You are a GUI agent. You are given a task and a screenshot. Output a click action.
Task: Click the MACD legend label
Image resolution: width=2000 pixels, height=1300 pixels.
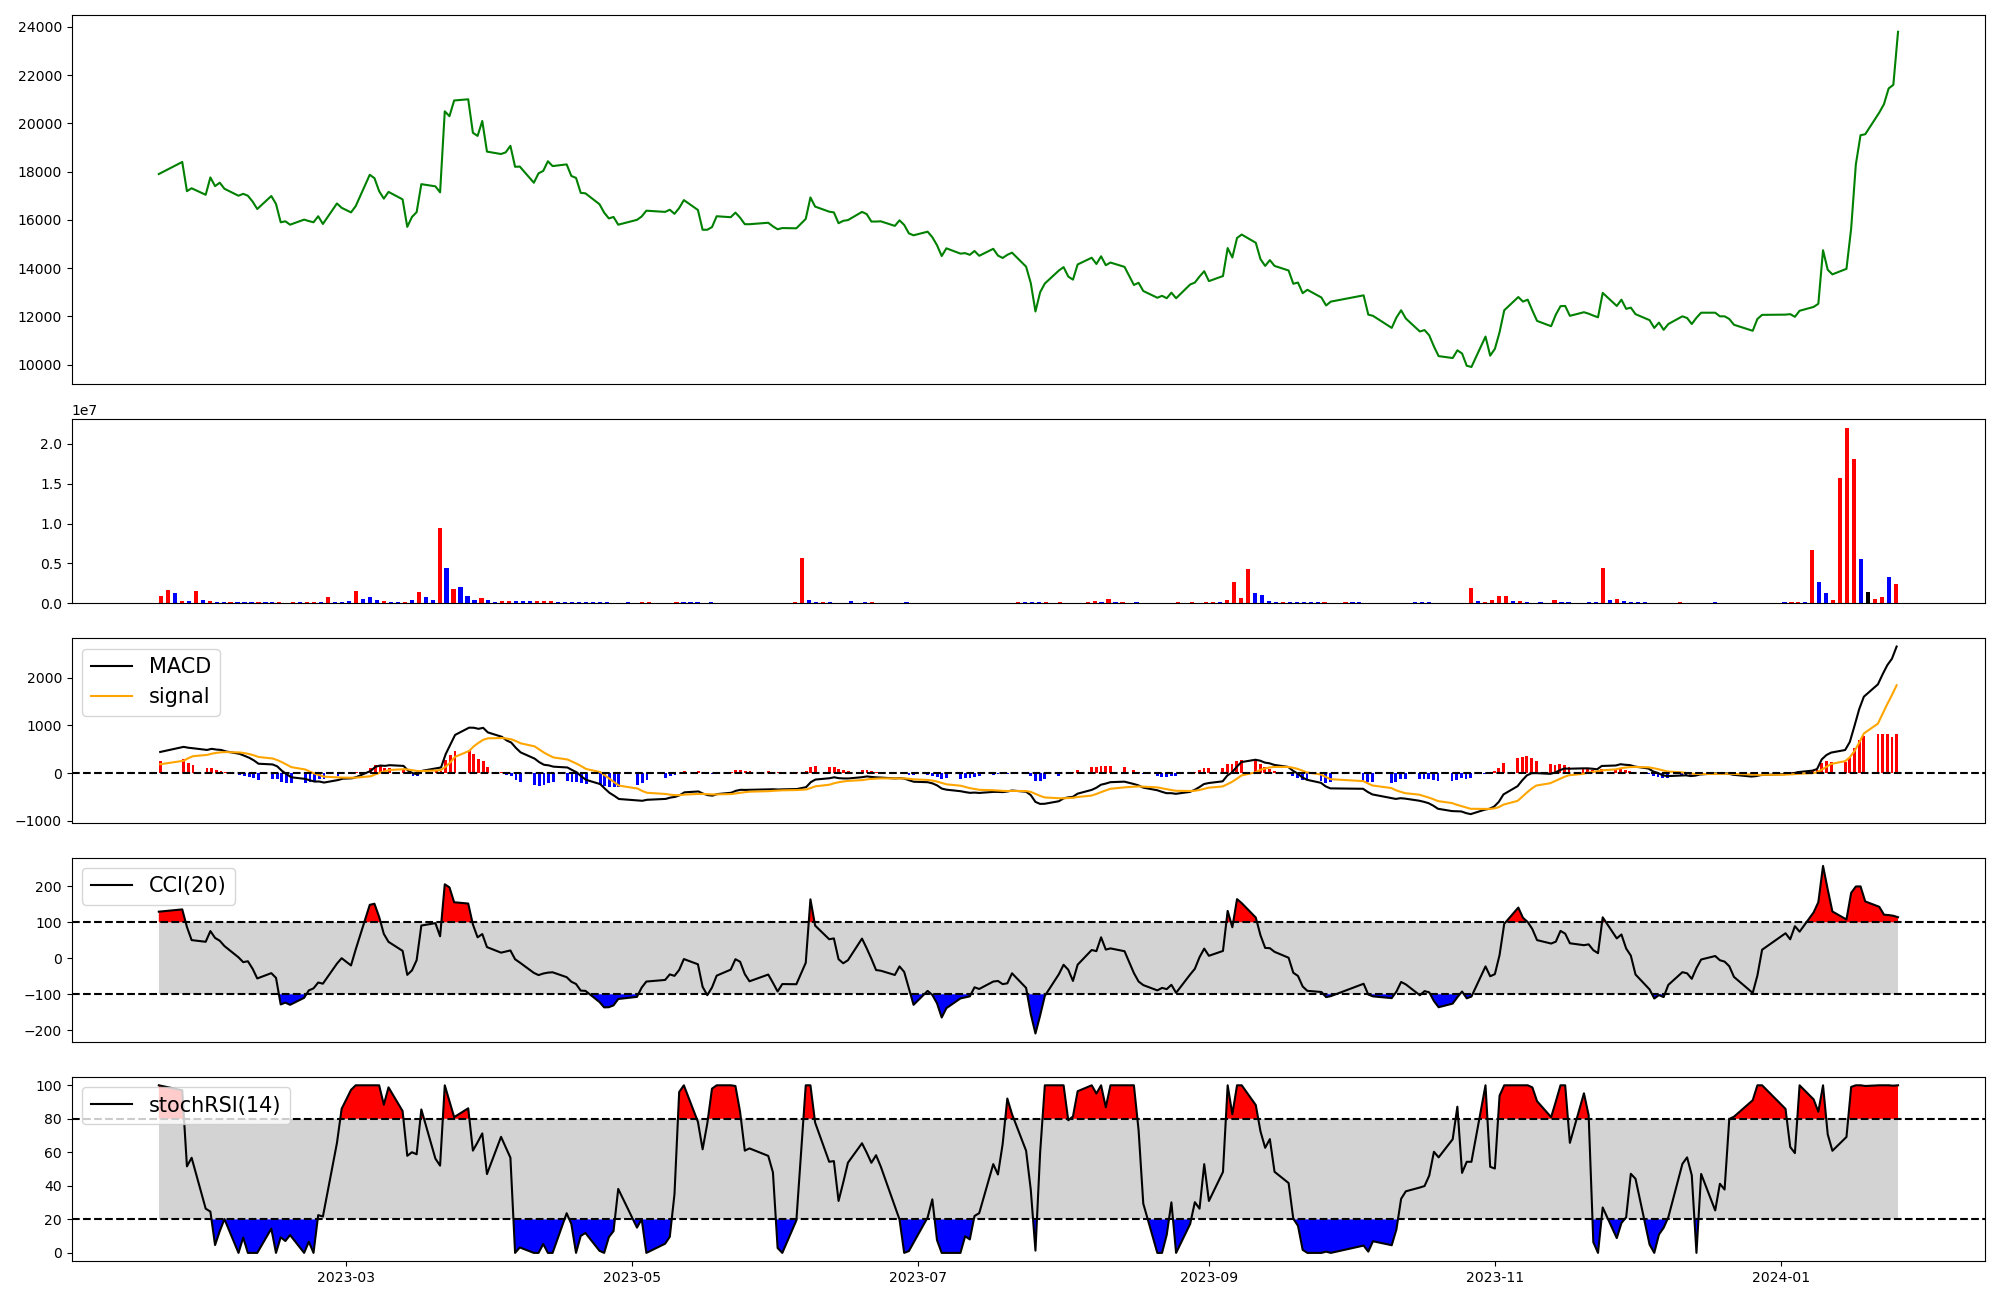[179, 666]
